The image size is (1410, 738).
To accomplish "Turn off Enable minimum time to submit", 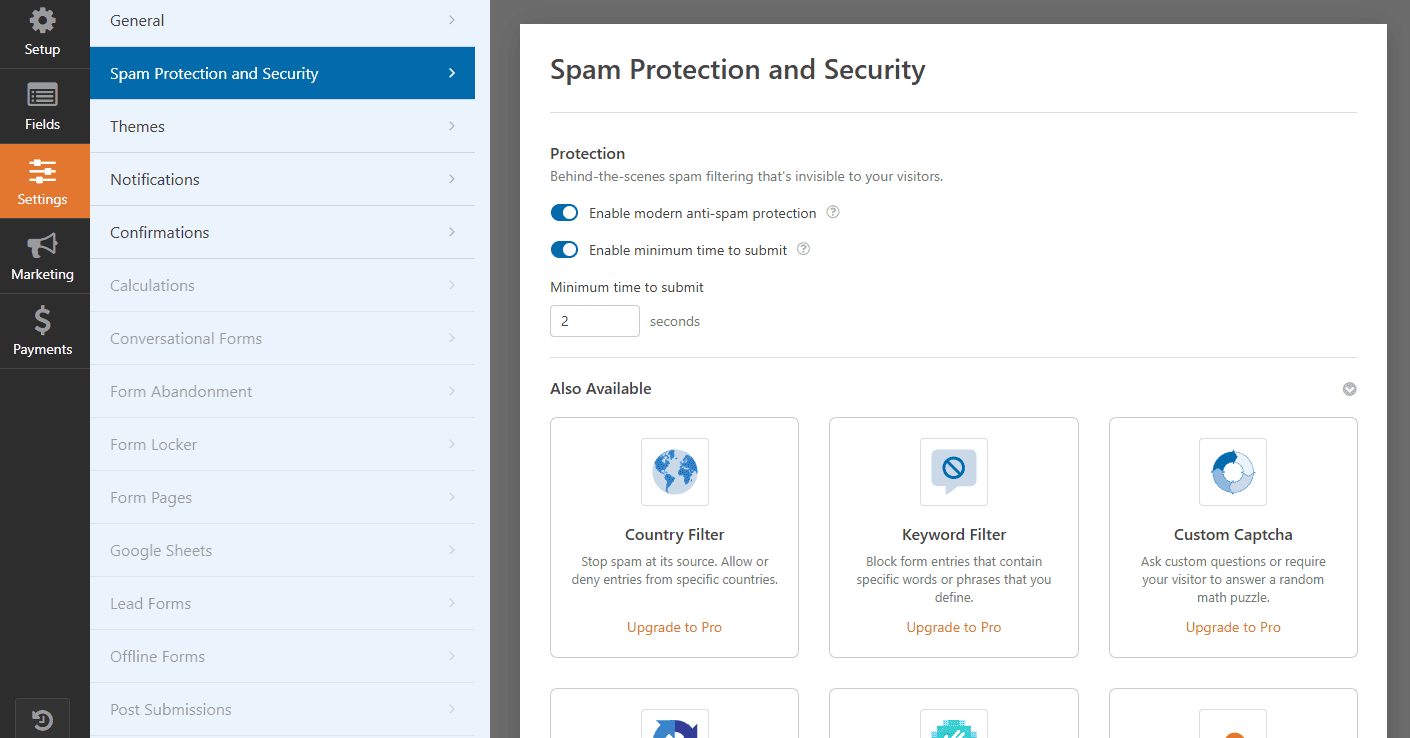I will point(565,250).
